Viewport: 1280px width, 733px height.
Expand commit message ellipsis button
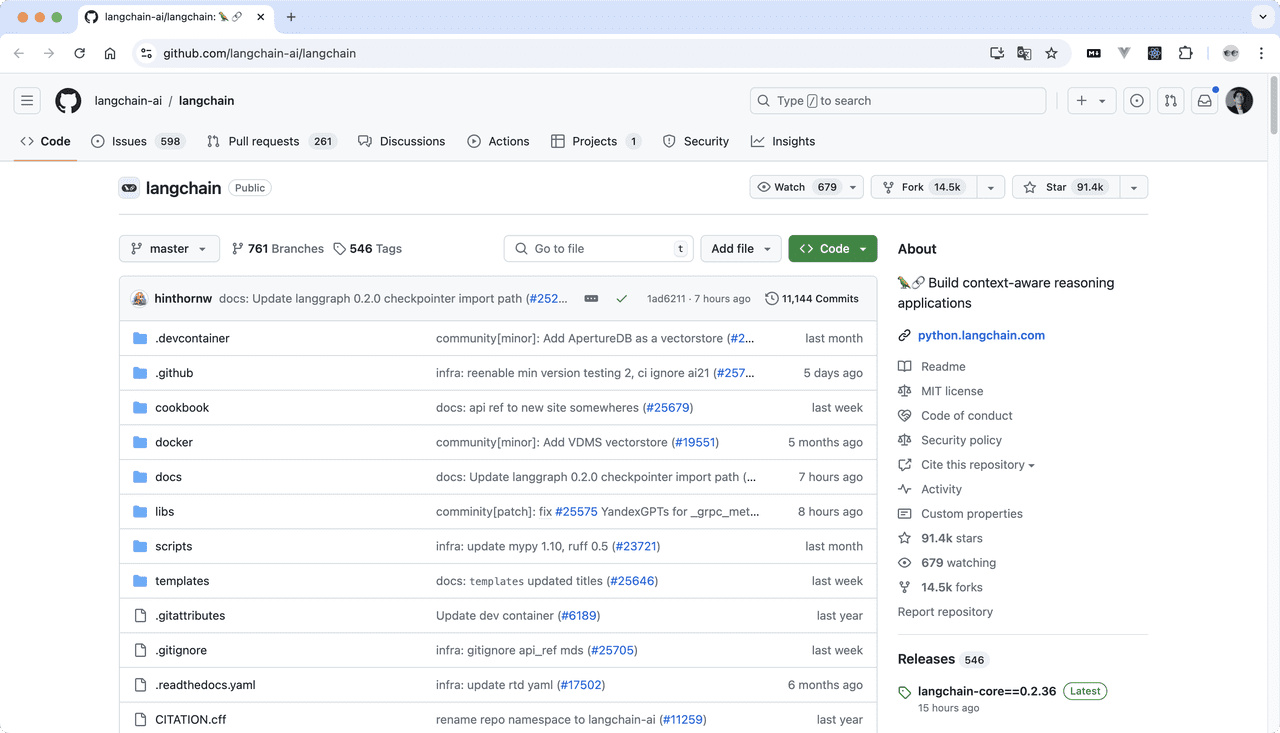(591, 298)
